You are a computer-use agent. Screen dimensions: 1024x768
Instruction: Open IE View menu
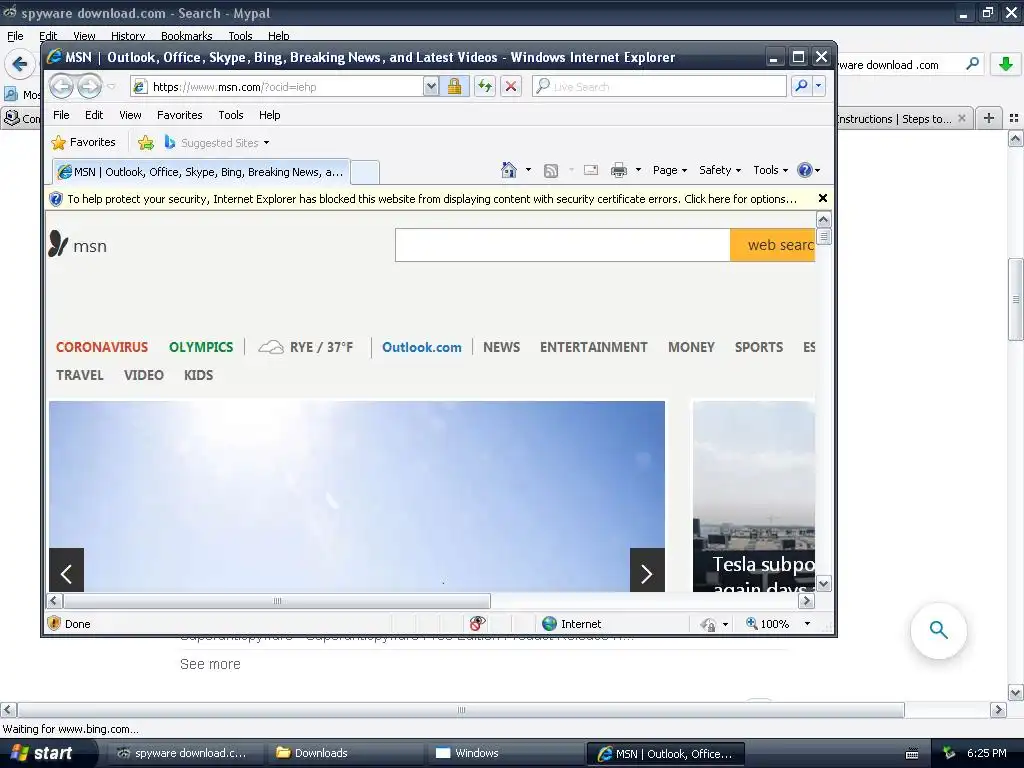(131, 115)
